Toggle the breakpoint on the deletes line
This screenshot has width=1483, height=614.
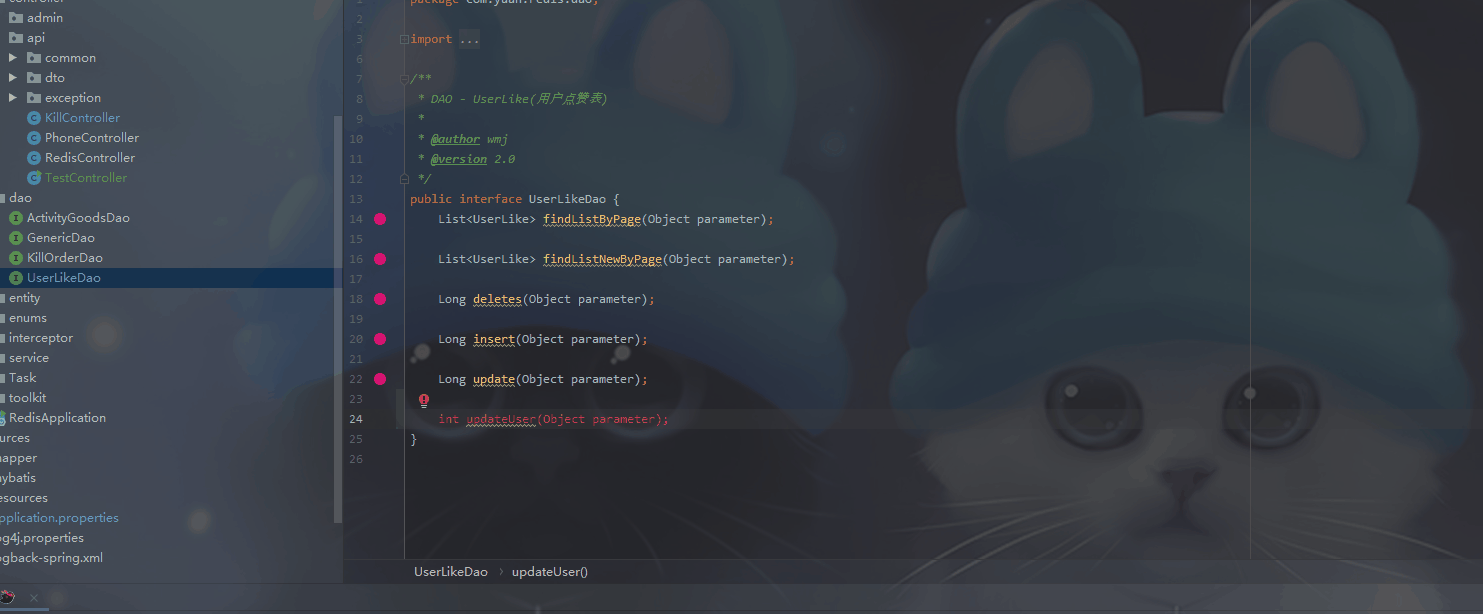click(380, 299)
